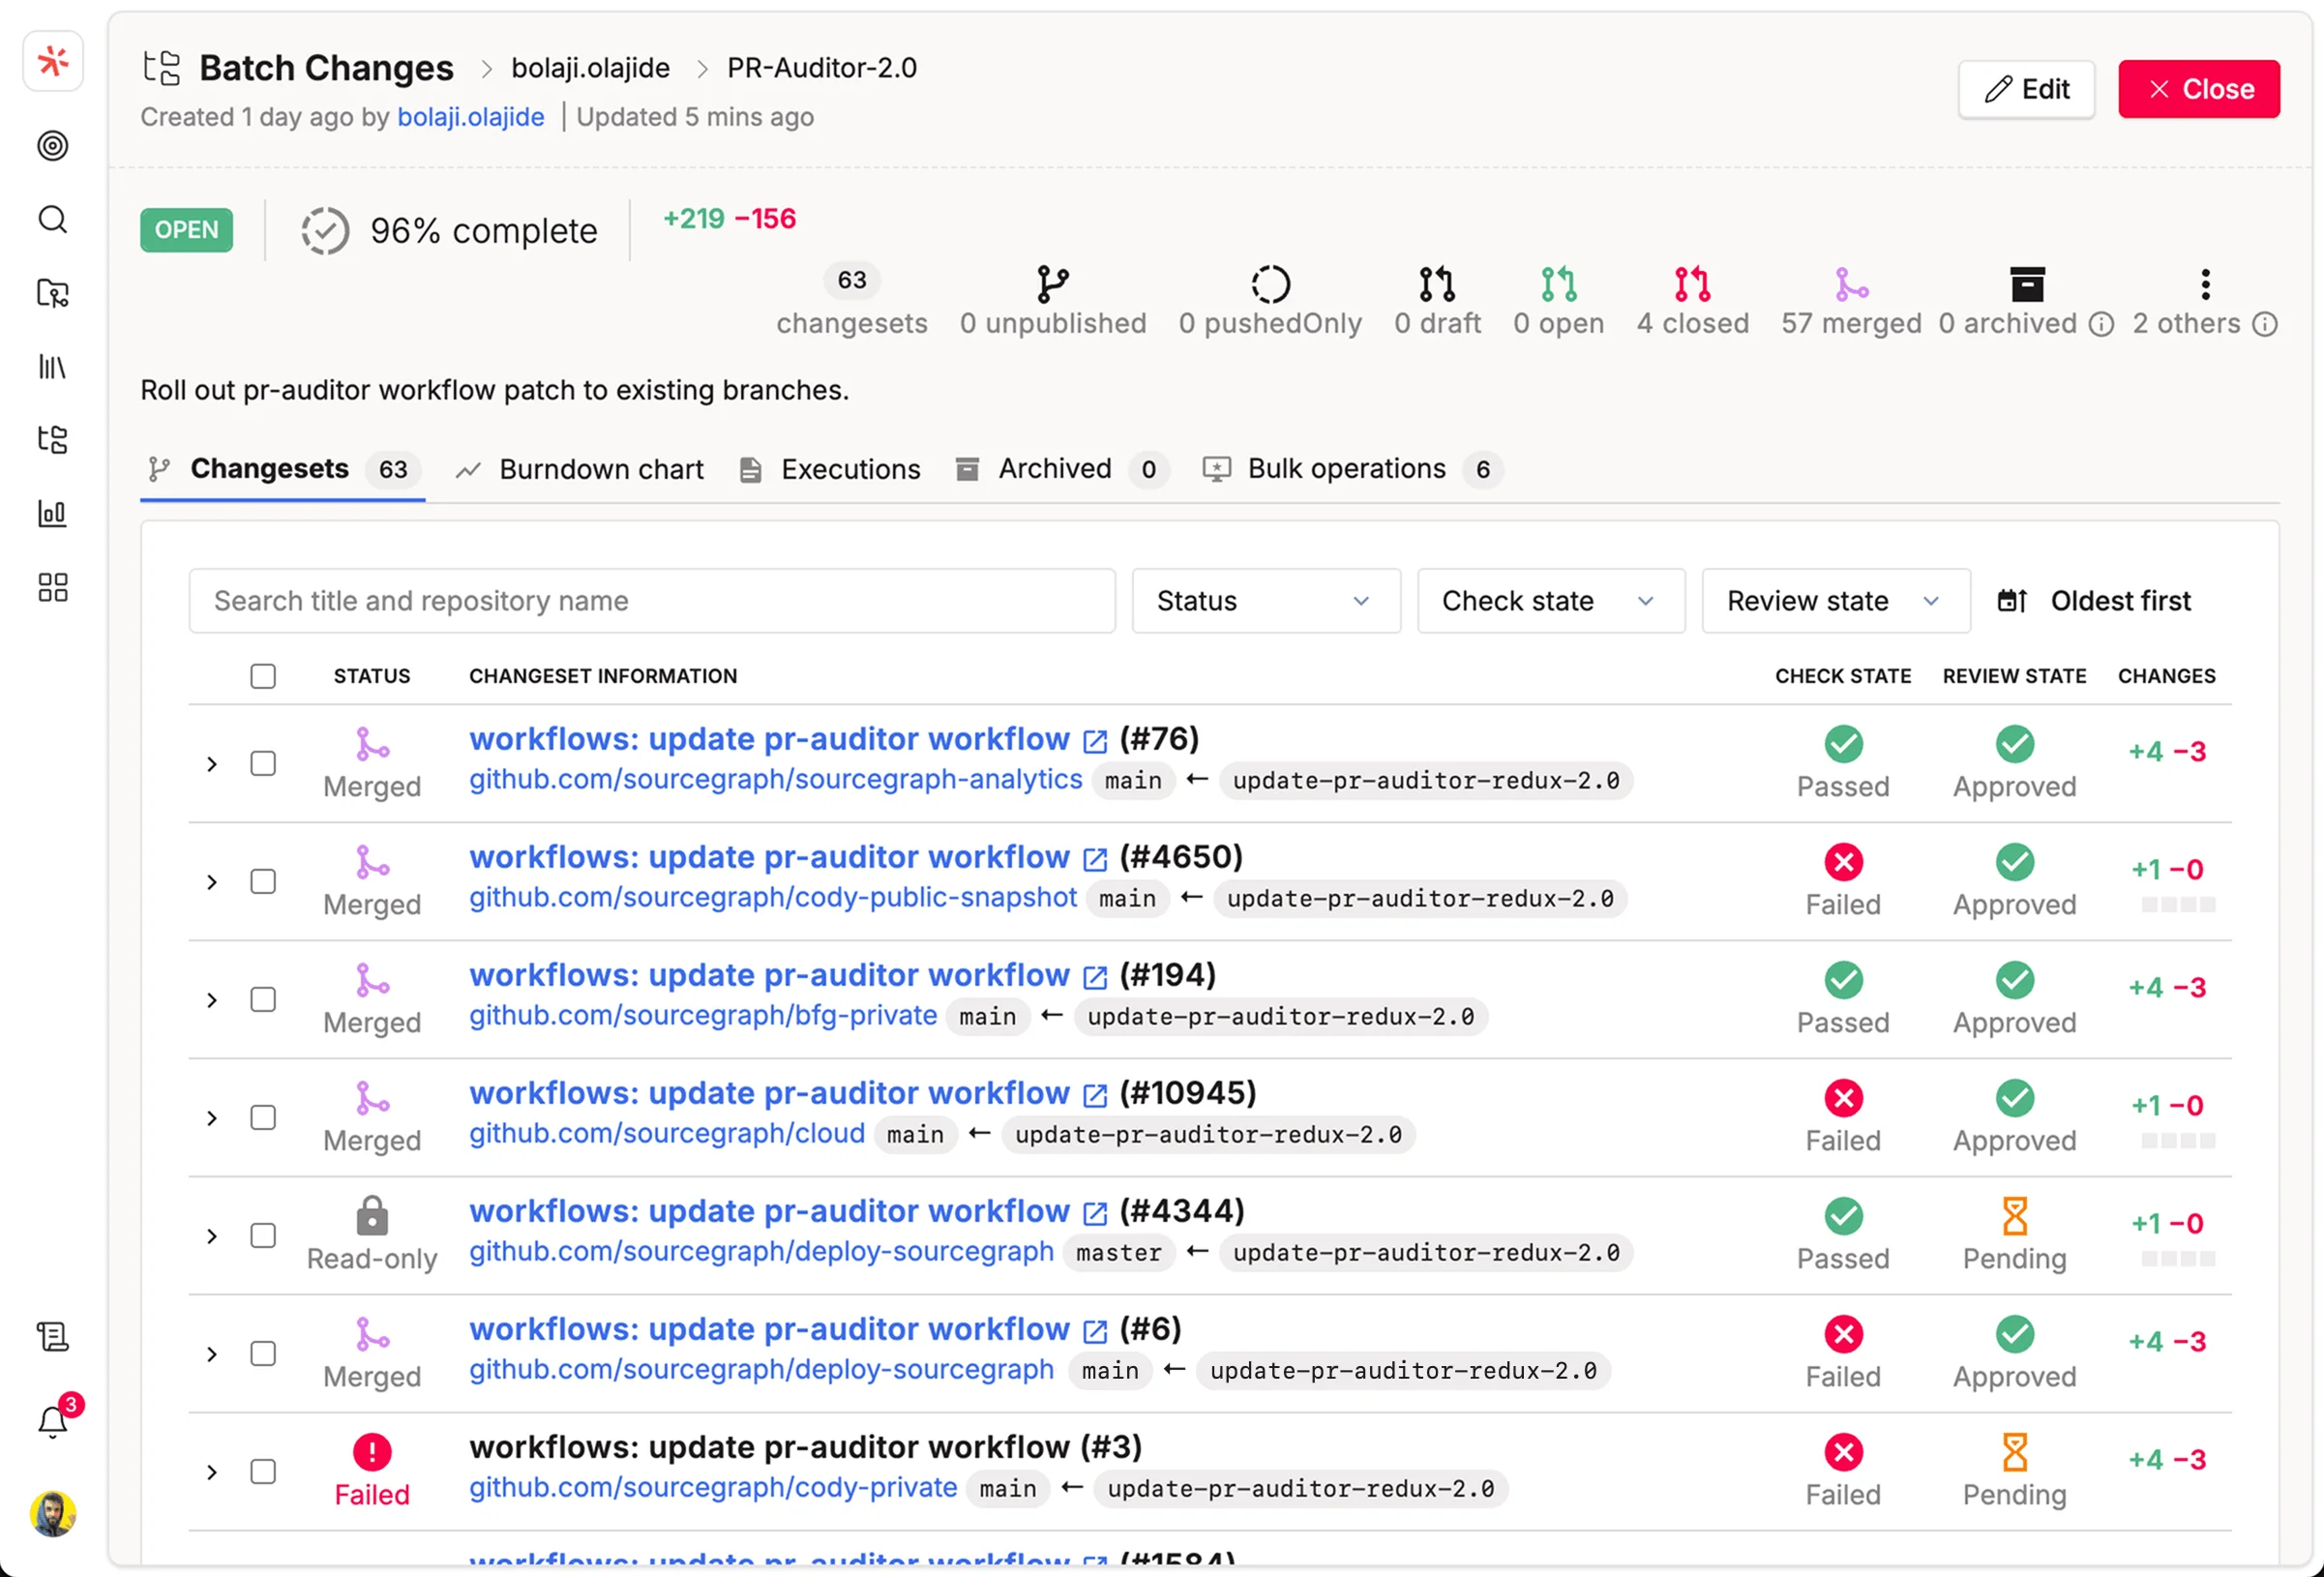Click the update-pr-auditor-redux-2.0 branch tag for #76
Viewport: 2324px width, 1577px height.
tap(1426, 780)
